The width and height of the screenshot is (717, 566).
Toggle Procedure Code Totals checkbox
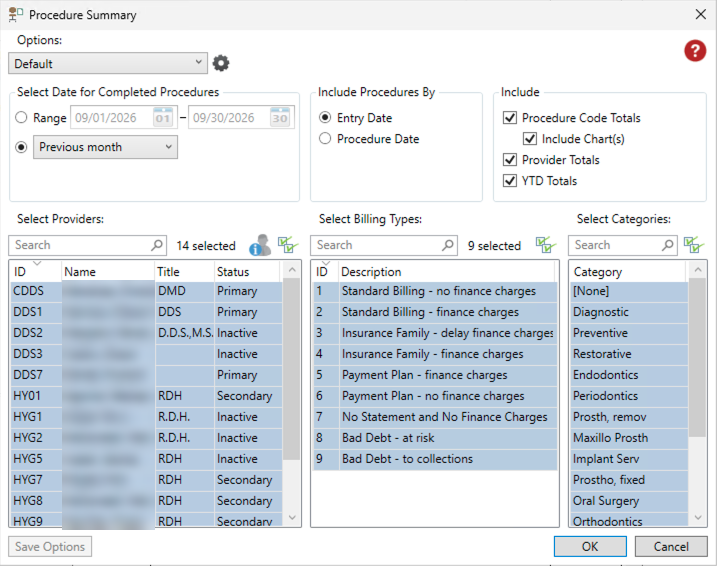(510, 117)
